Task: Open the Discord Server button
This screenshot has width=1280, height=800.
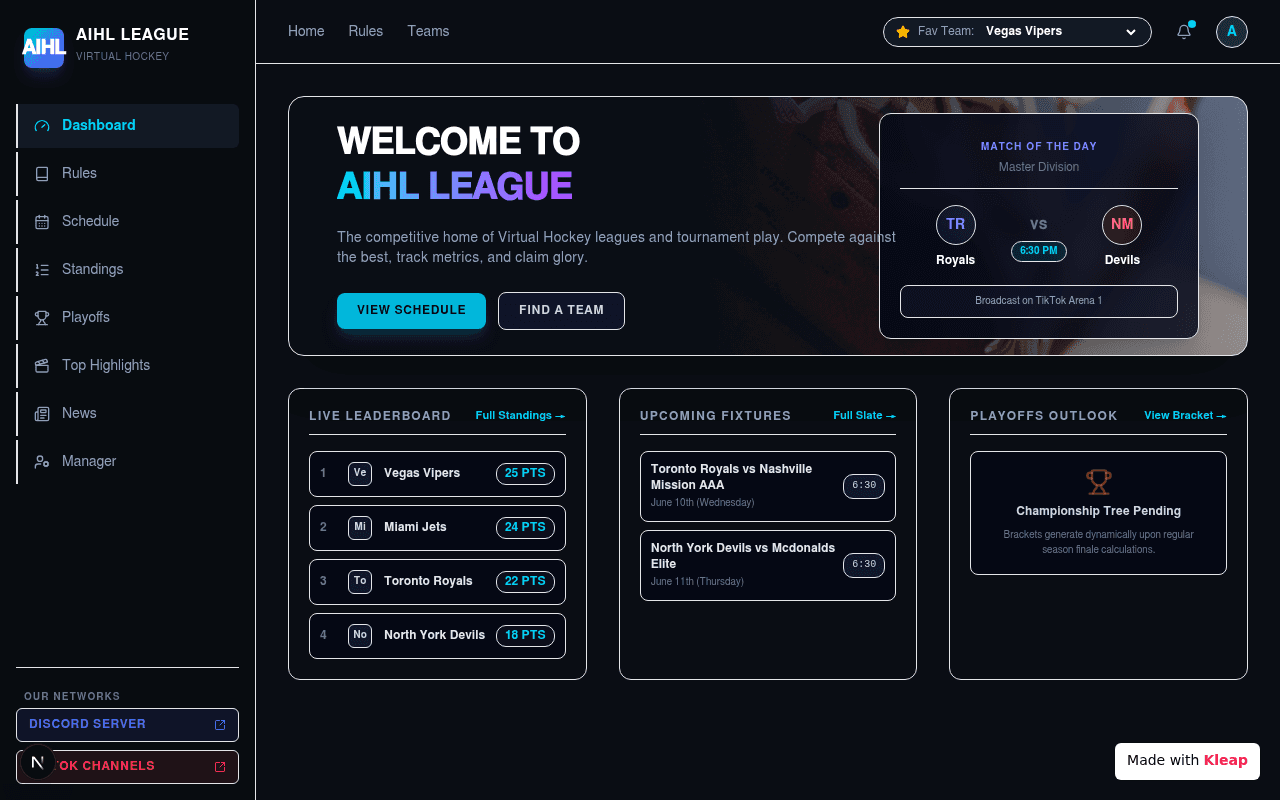Action: [127, 725]
